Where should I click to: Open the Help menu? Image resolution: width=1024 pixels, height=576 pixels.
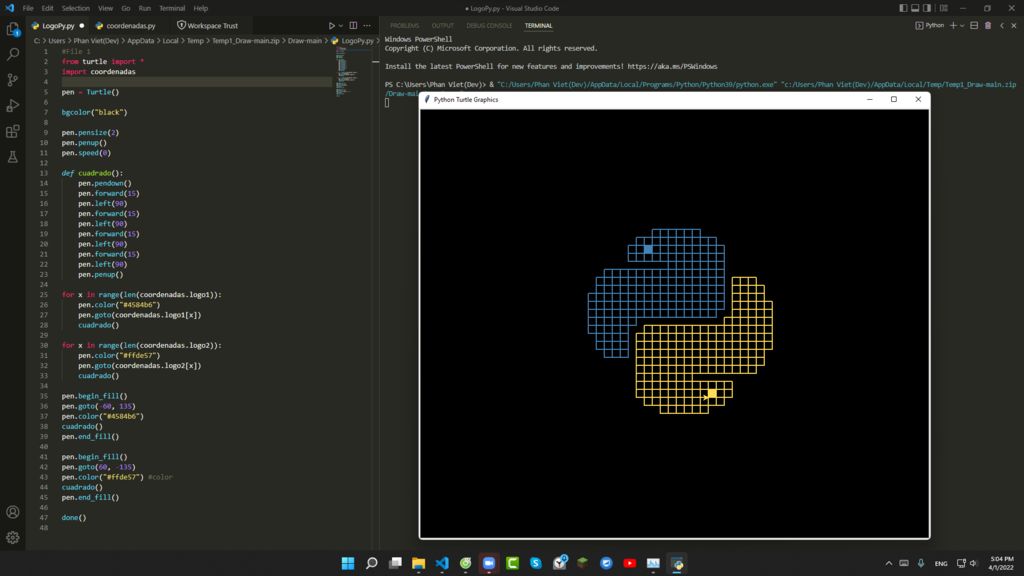200,8
